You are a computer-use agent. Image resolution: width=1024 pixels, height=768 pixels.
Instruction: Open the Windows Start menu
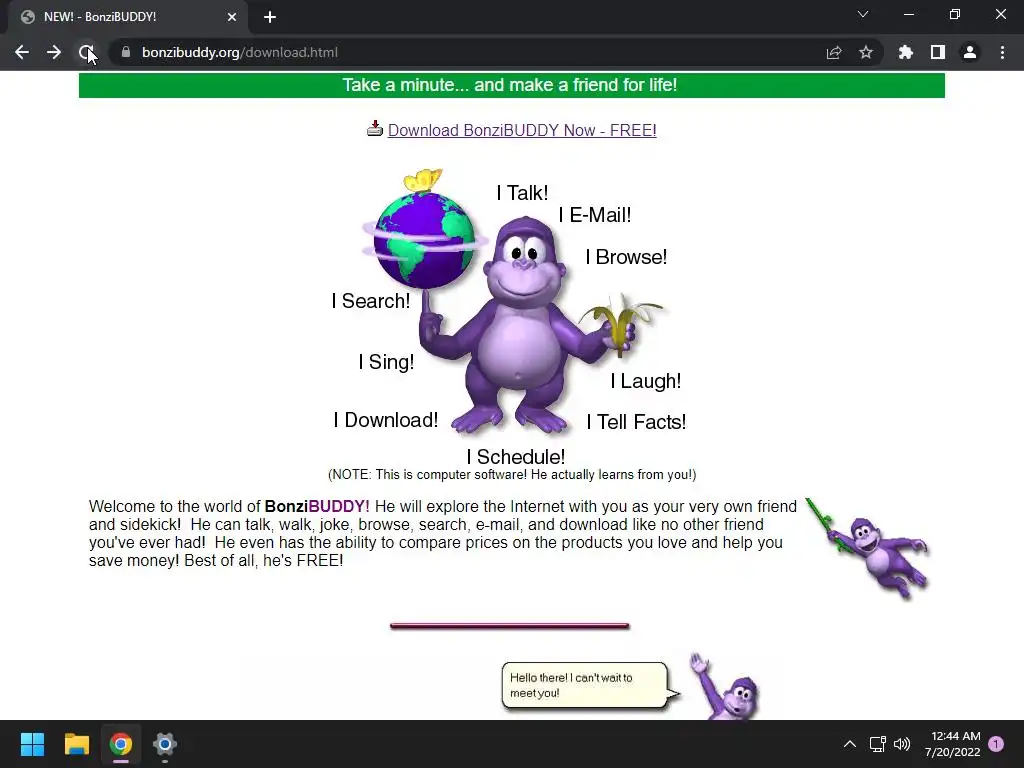tap(32, 744)
